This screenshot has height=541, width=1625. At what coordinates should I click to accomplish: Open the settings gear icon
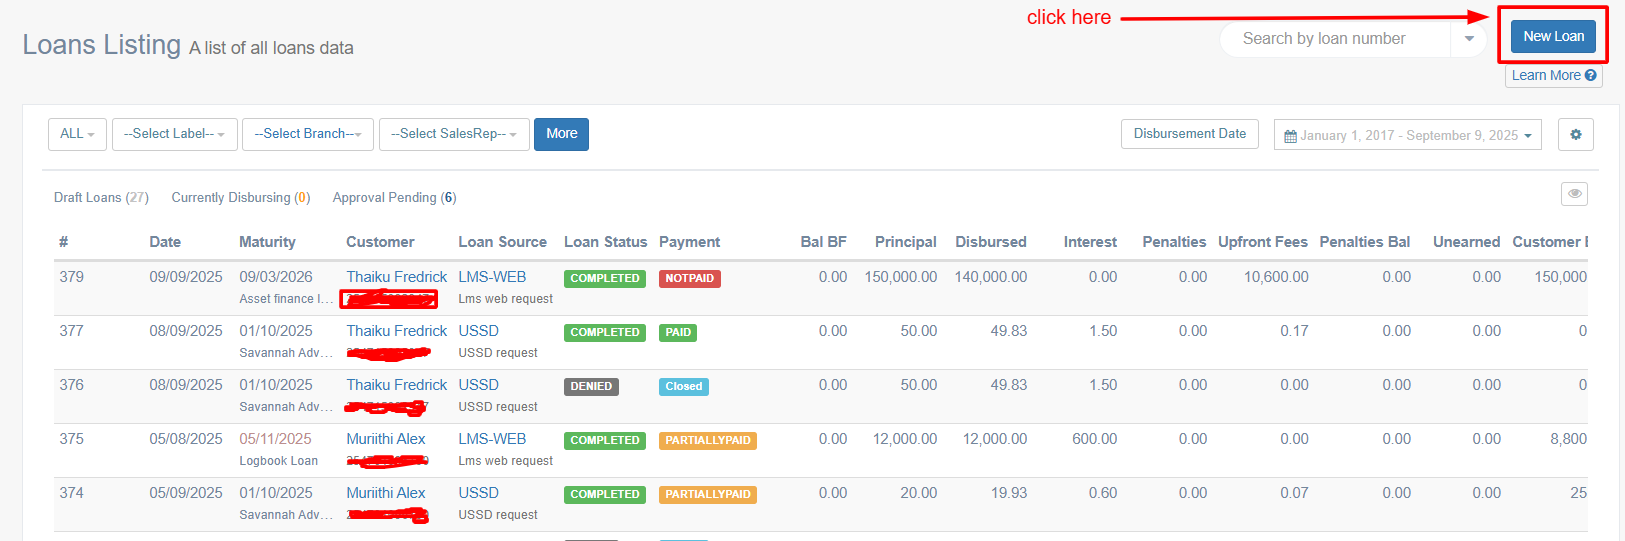click(1575, 135)
